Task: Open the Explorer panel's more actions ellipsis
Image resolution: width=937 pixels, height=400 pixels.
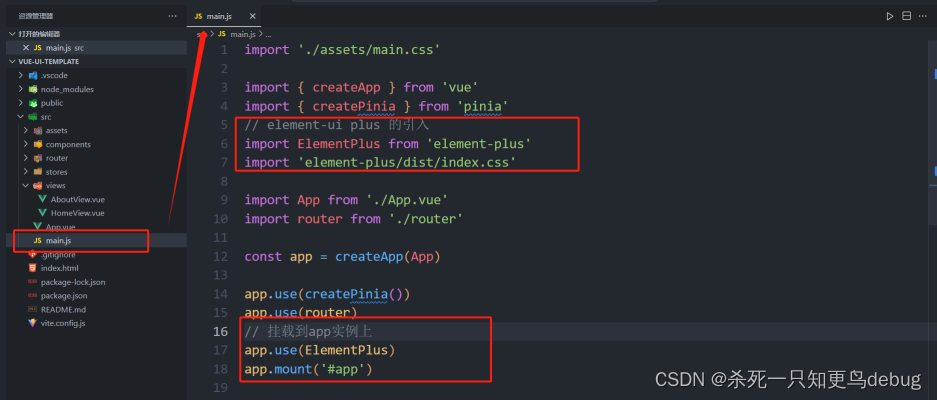Action: click(173, 16)
